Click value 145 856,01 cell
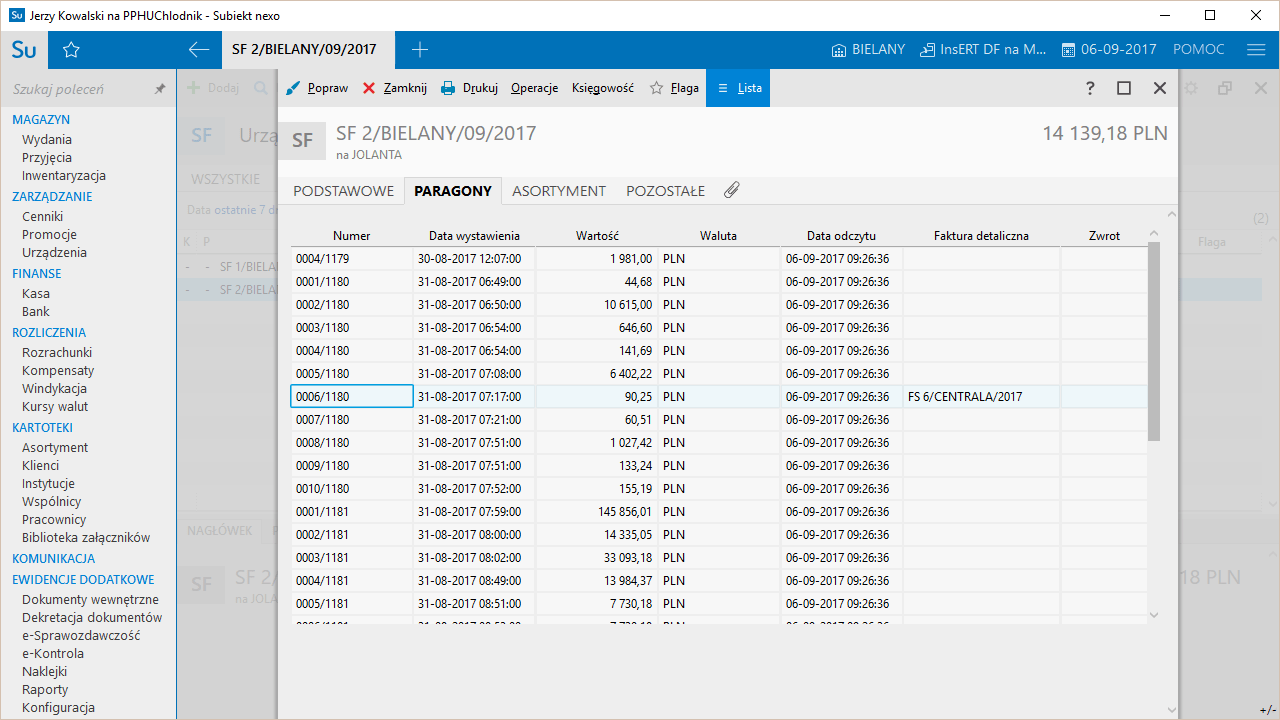 coord(597,512)
